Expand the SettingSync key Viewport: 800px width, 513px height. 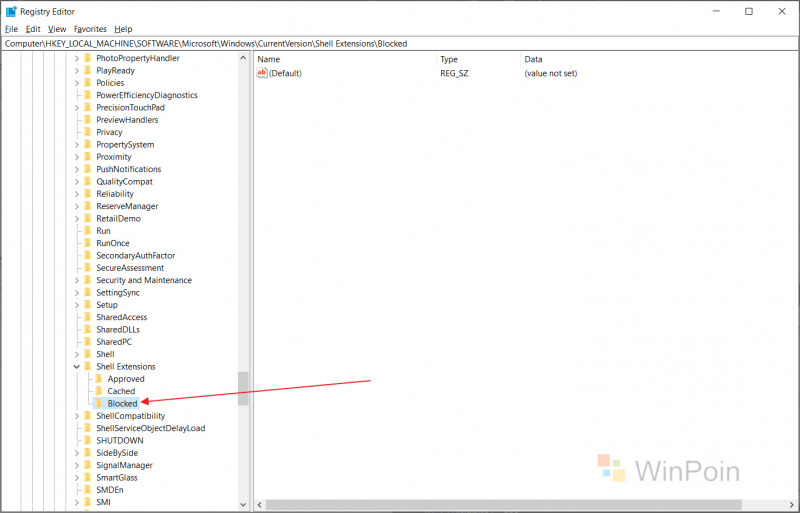(x=77, y=292)
